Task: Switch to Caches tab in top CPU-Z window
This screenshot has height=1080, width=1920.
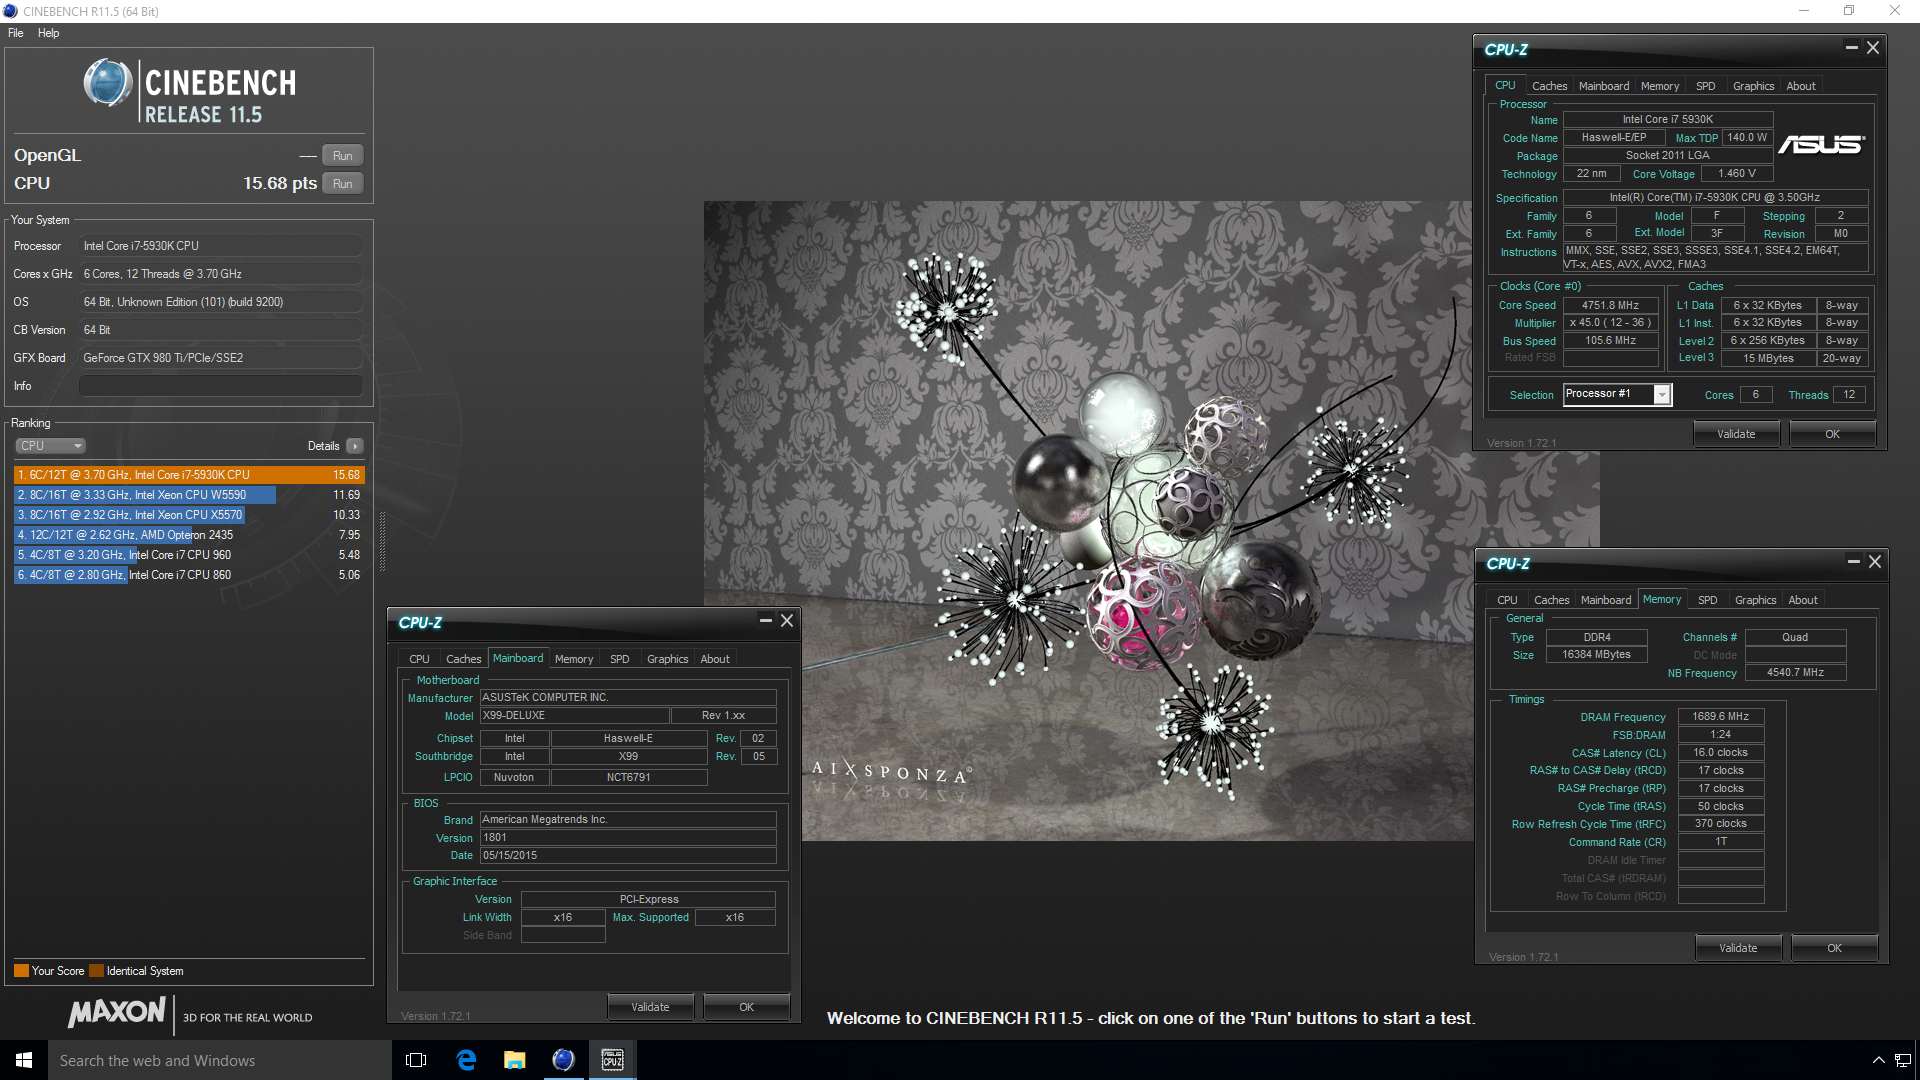Action: [1549, 86]
